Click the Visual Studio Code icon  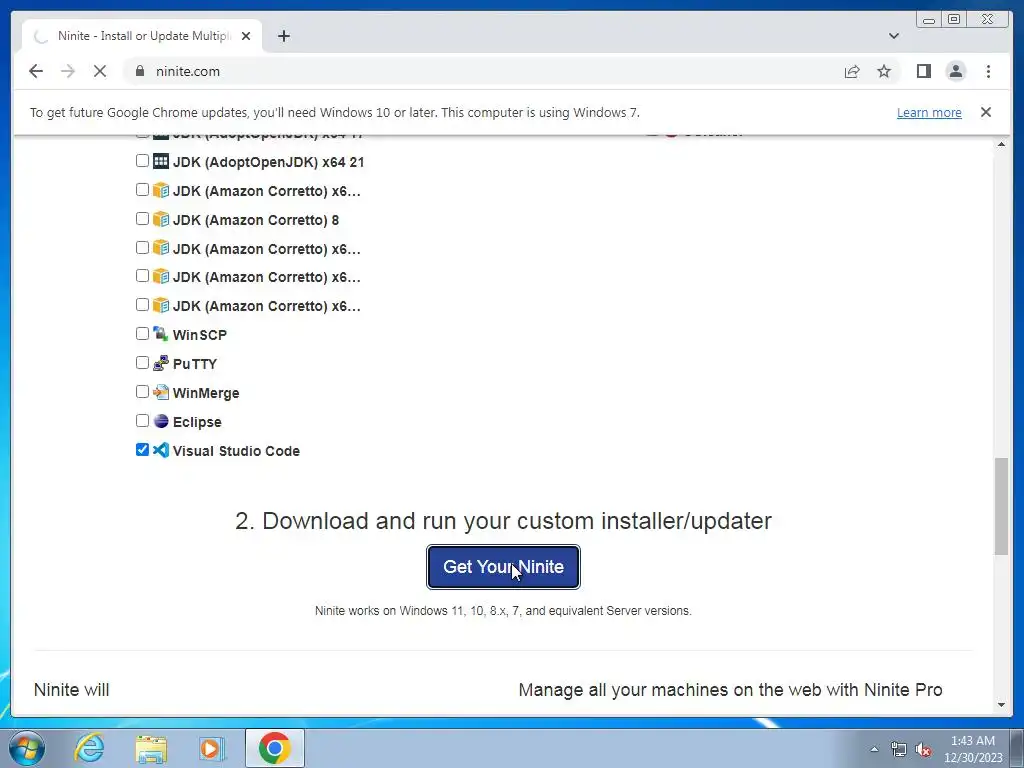point(161,450)
